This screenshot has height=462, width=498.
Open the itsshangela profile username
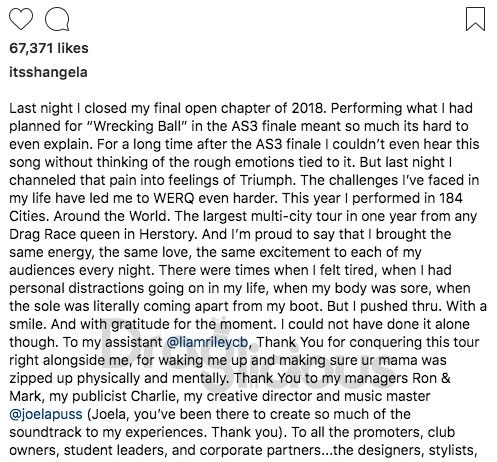click(48, 72)
